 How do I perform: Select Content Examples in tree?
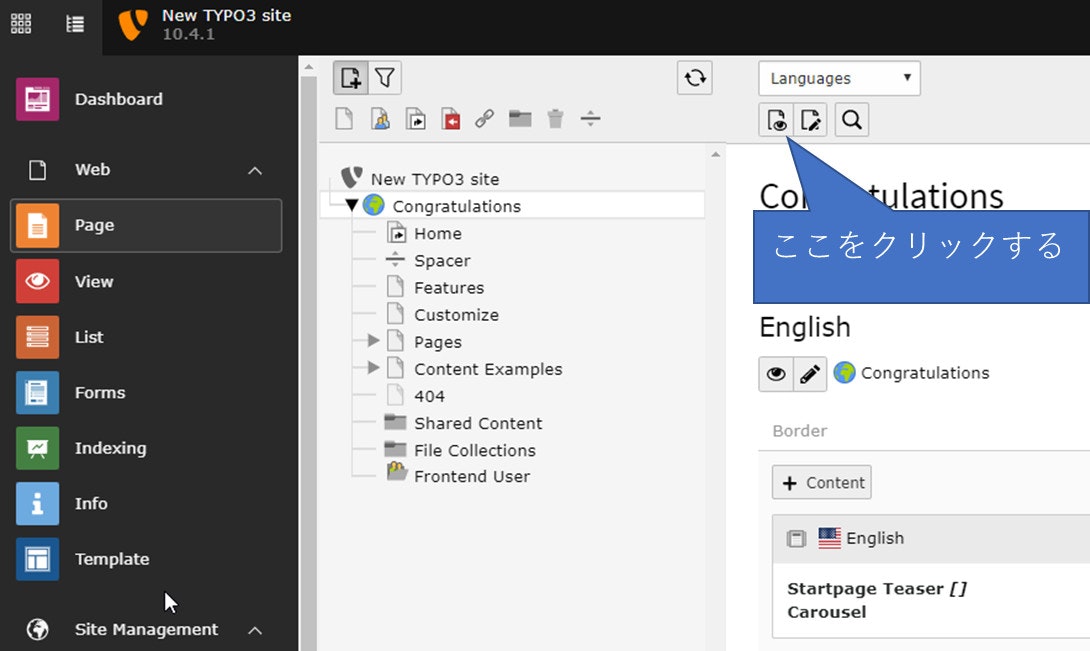[x=488, y=369]
